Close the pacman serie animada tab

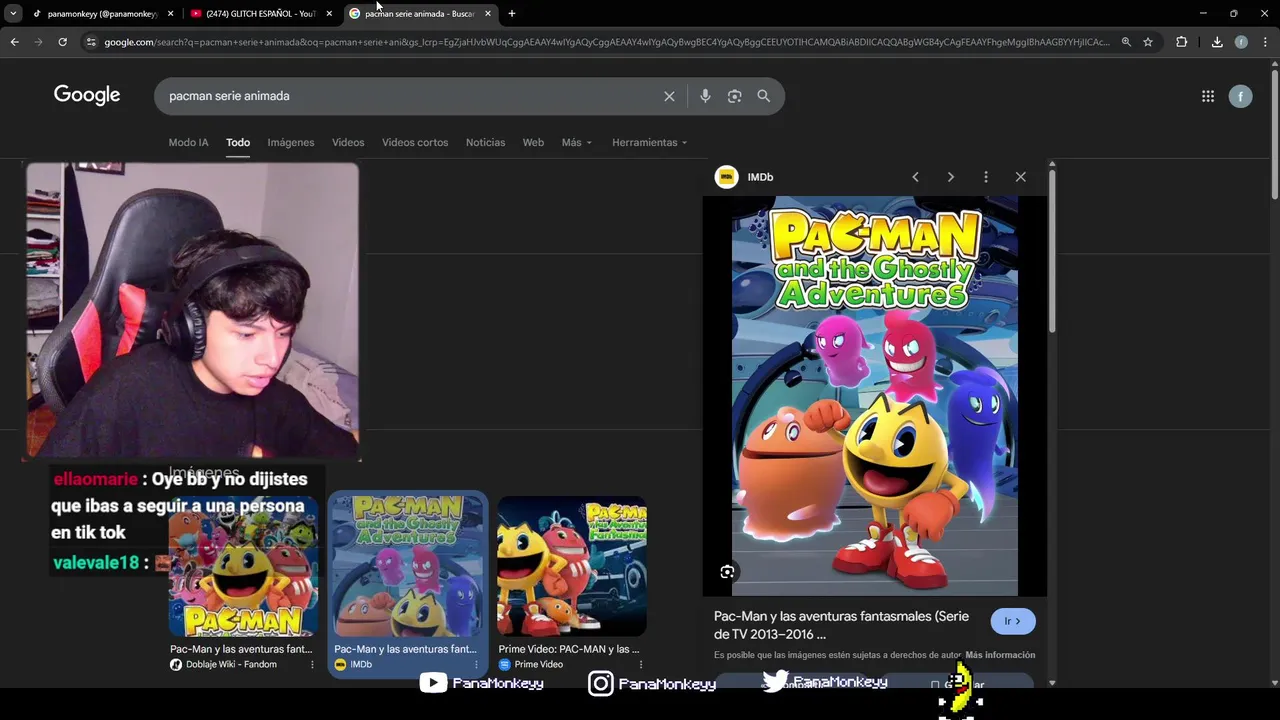(x=488, y=13)
